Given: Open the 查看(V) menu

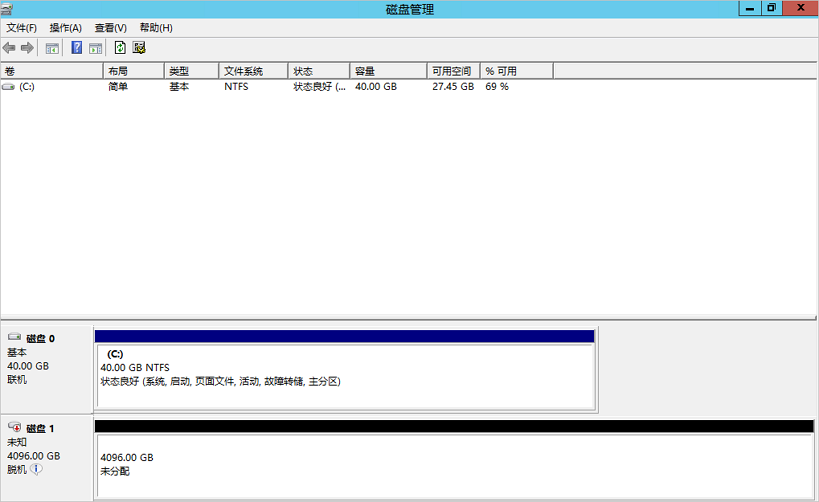Looking at the screenshot, I should click(110, 28).
